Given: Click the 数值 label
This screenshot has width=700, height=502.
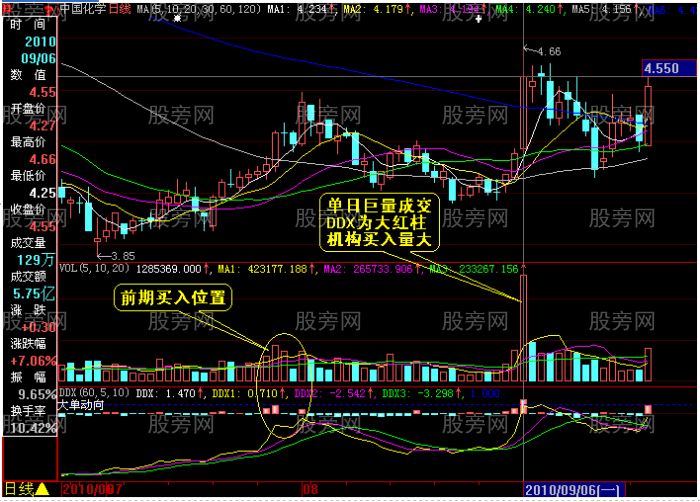Looking at the screenshot, I should click(x=28, y=75).
